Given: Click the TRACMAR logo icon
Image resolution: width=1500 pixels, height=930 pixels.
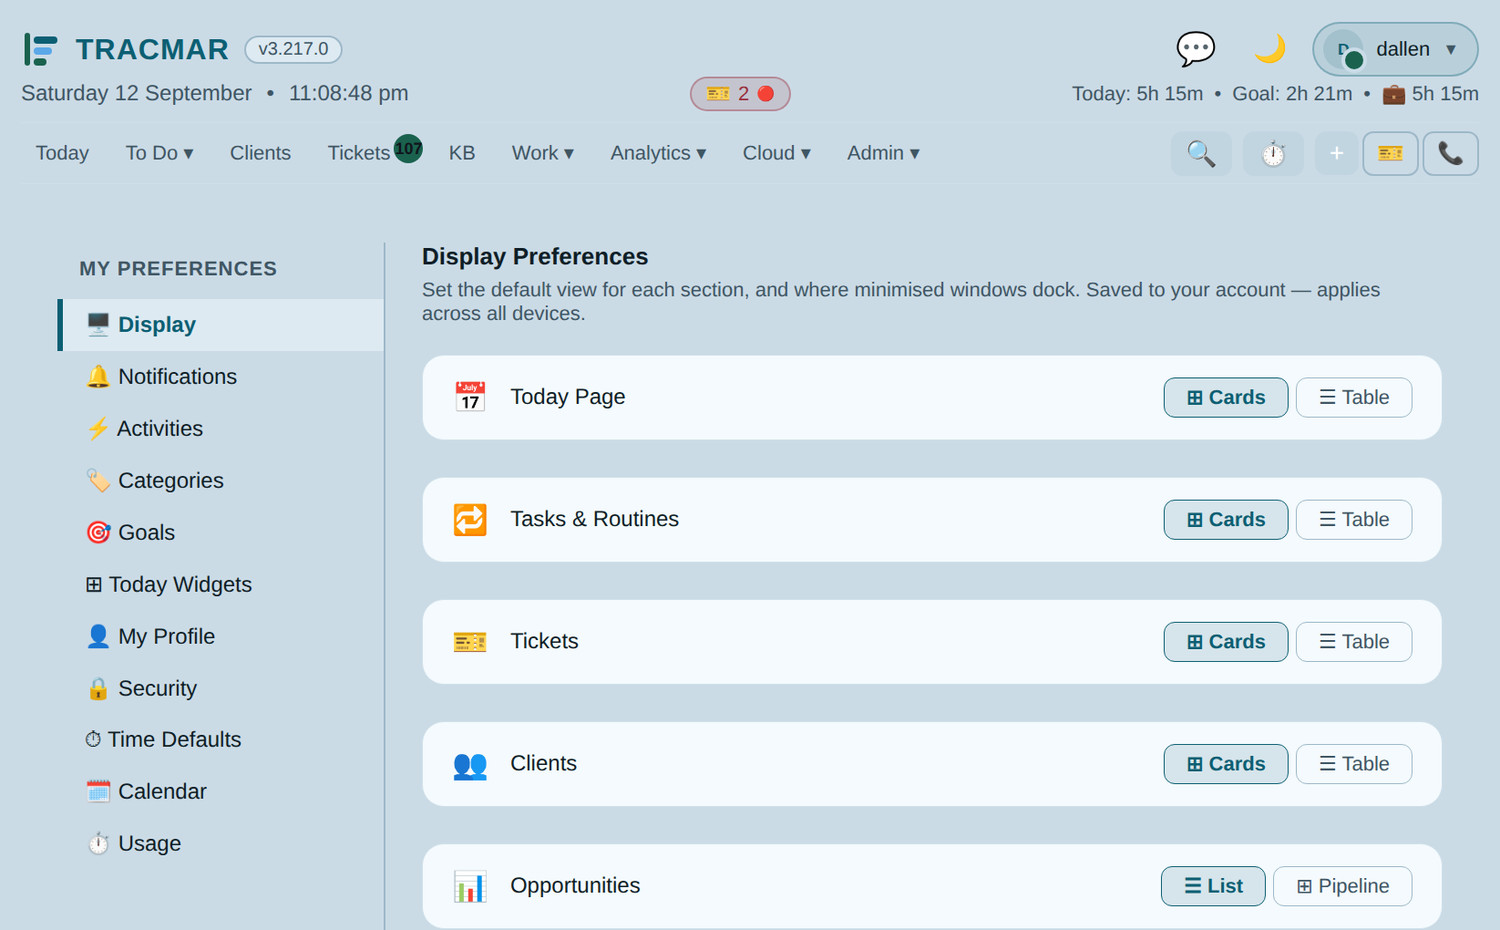Looking at the screenshot, I should [x=41, y=49].
